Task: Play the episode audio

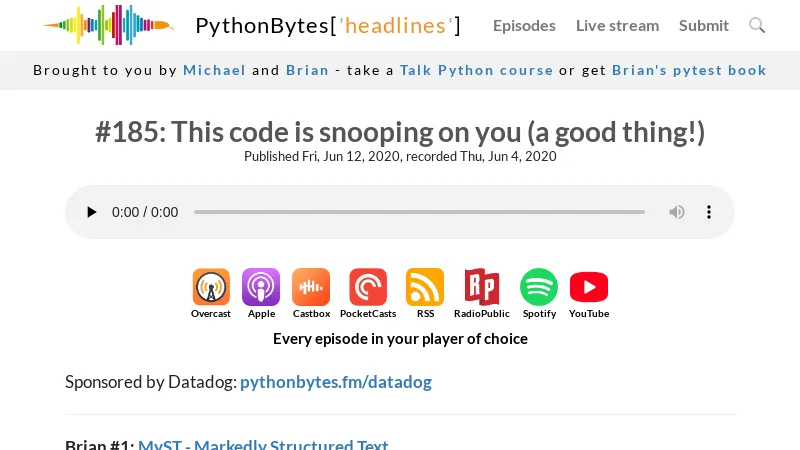Action: pyautogui.click(x=92, y=212)
